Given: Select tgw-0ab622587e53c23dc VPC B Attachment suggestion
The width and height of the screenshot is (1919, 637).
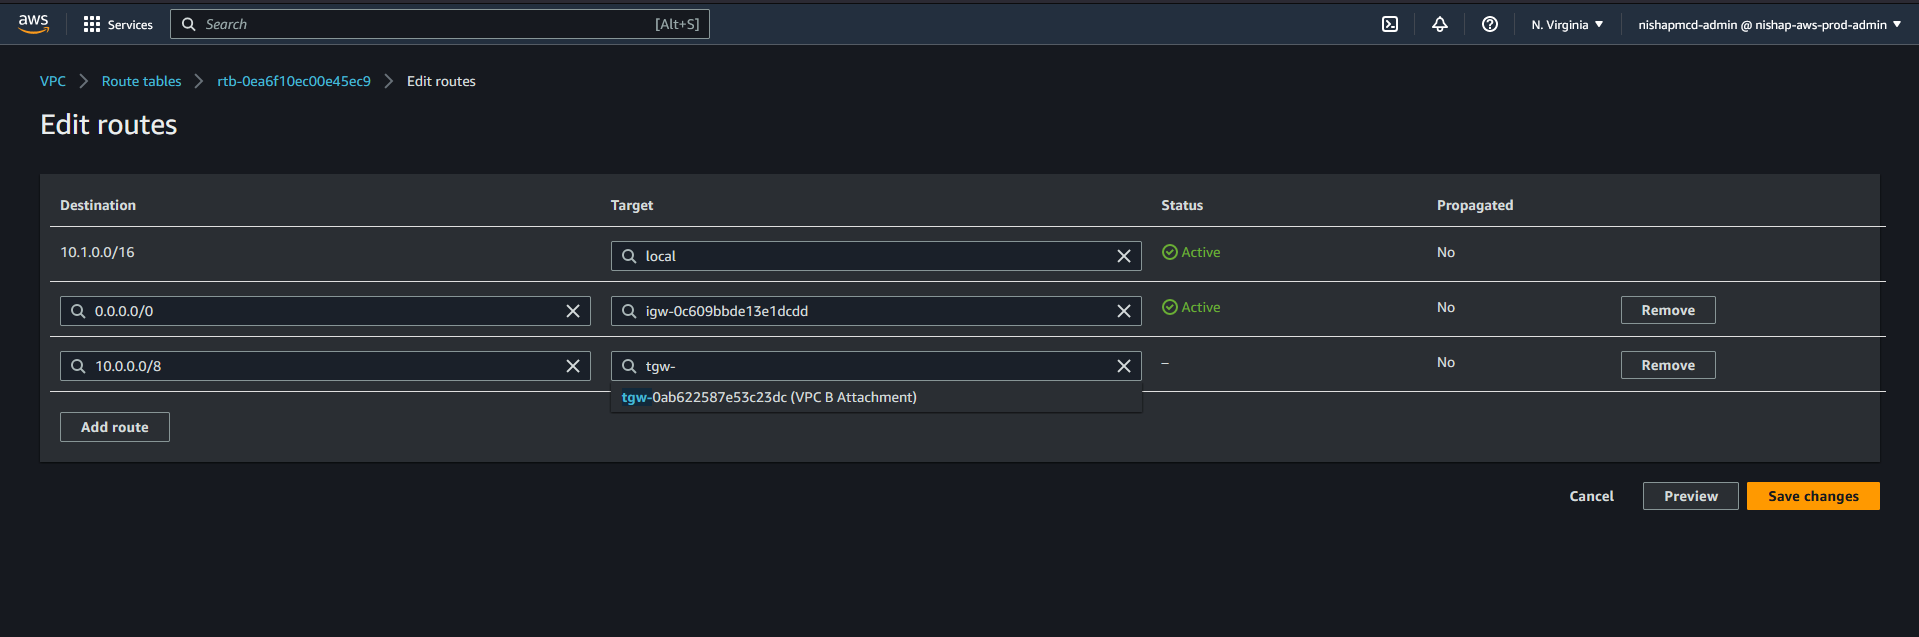Looking at the screenshot, I should point(769,397).
